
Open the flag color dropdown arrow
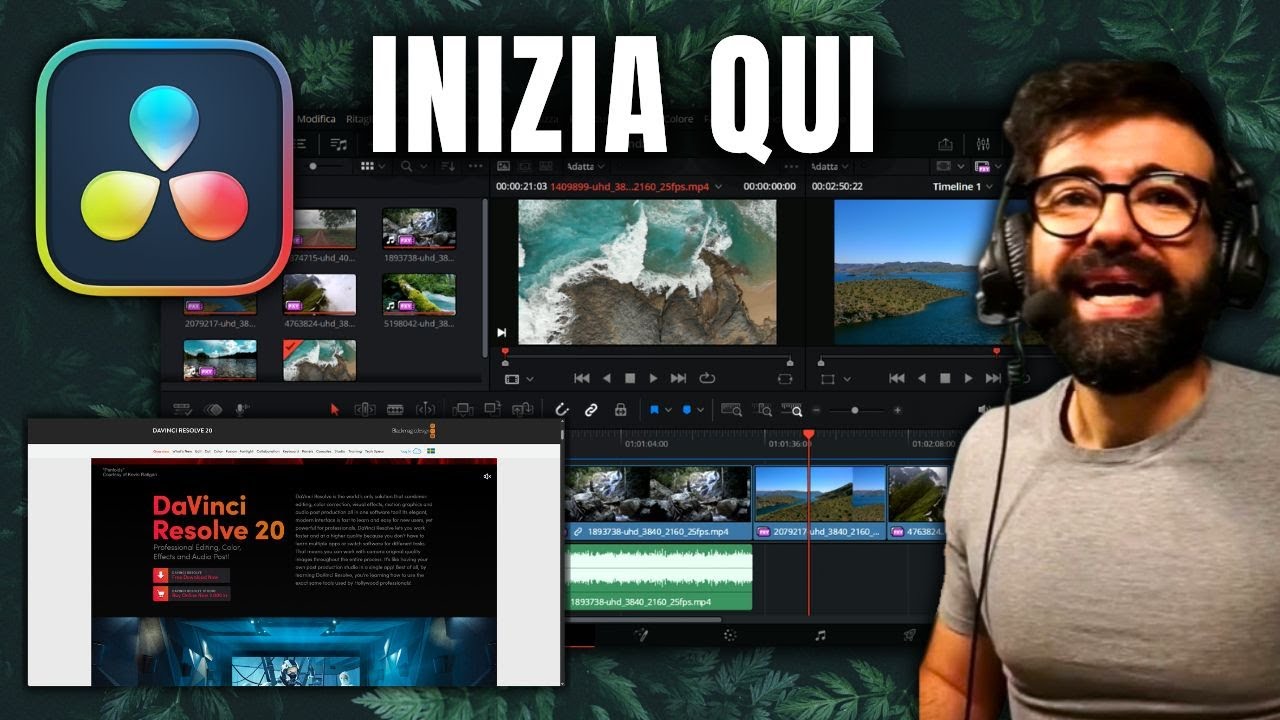669,410
